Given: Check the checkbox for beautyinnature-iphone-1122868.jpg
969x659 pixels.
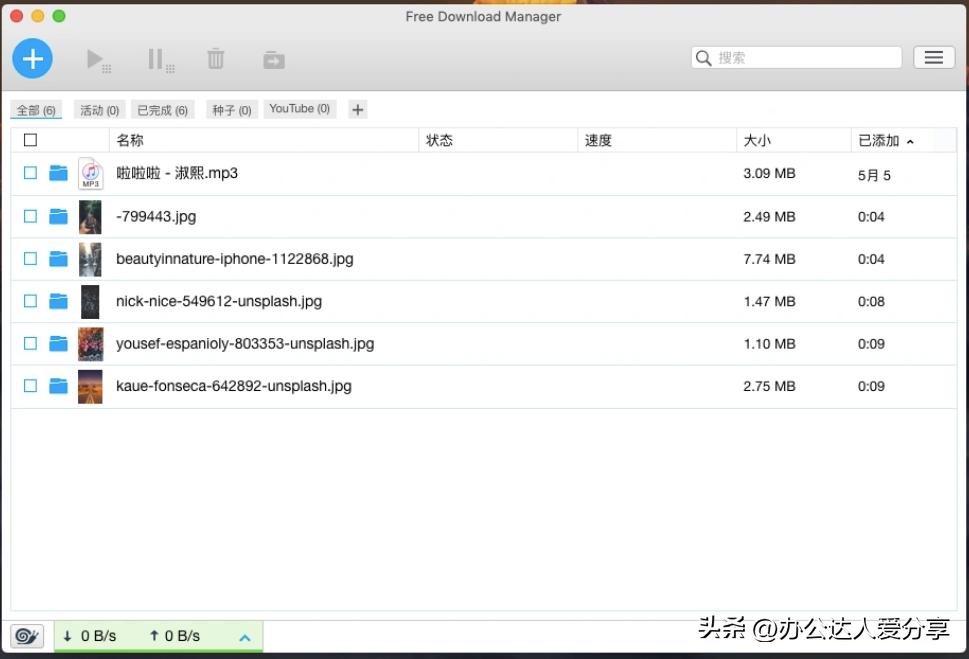Looking at the screenshot, I should click(x=29, y=258).
